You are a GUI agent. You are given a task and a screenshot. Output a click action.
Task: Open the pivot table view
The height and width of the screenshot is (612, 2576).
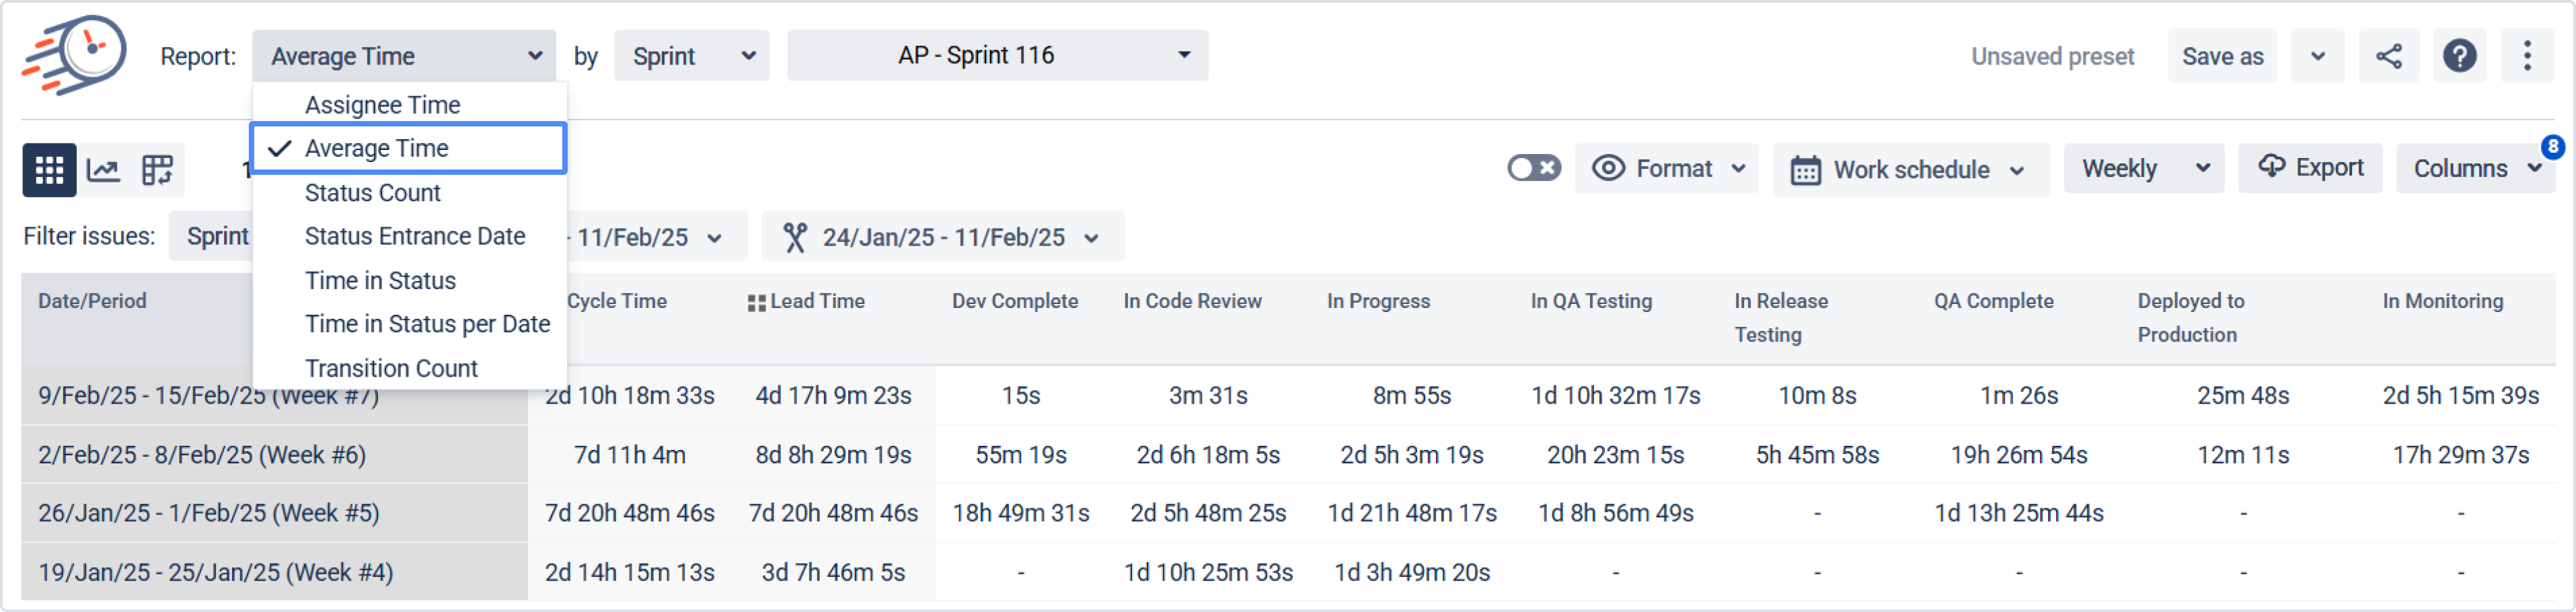(x=157, y=170)
